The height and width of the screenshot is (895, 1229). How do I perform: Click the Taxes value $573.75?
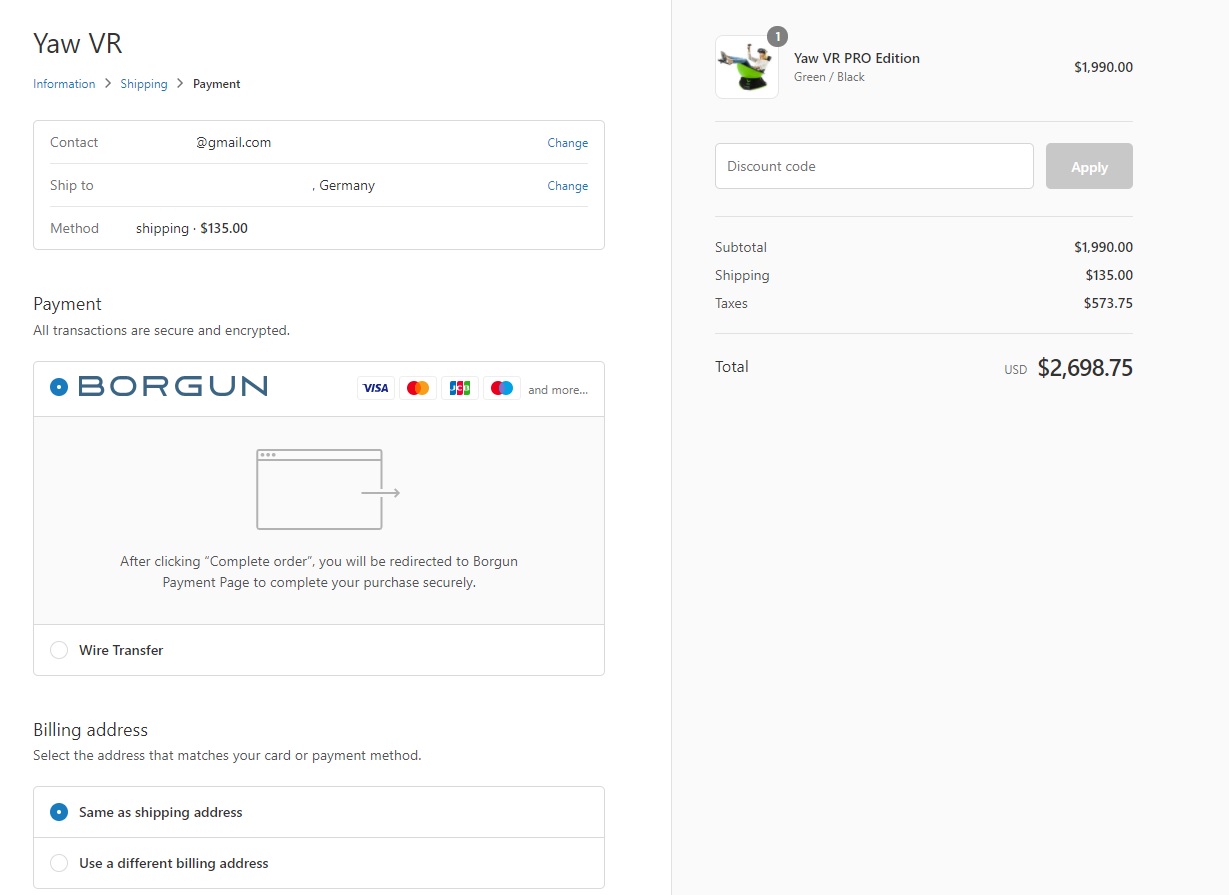(x=1108, y=303)
